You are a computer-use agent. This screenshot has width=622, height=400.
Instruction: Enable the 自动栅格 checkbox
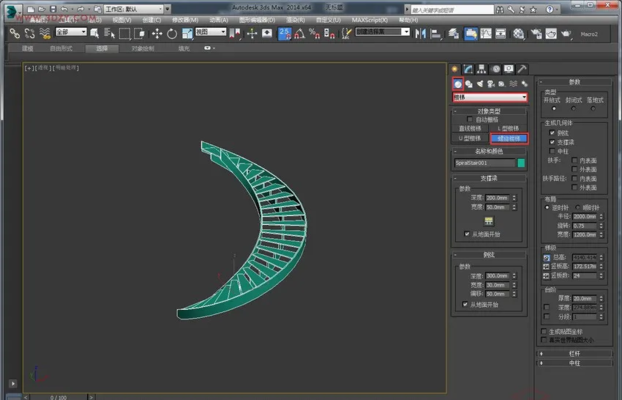tap(470, 119)
